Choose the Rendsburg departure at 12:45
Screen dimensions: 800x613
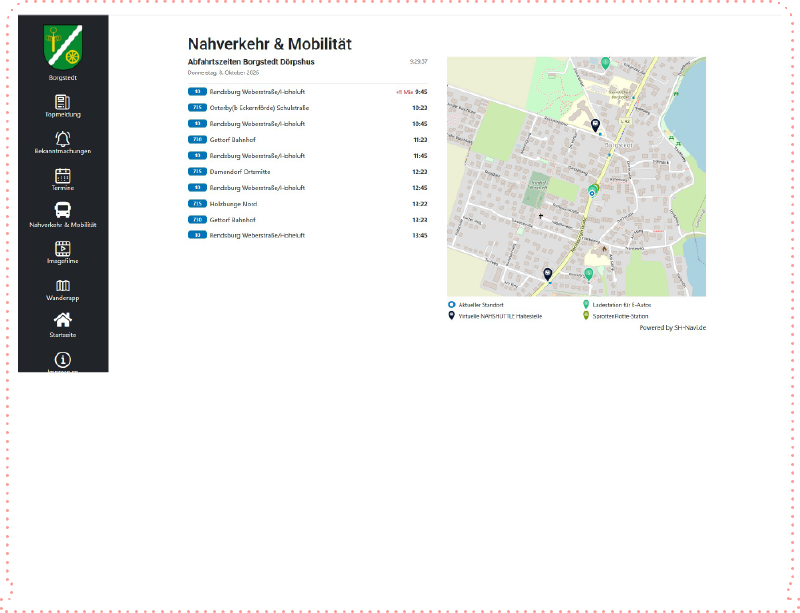click(308, 188)
